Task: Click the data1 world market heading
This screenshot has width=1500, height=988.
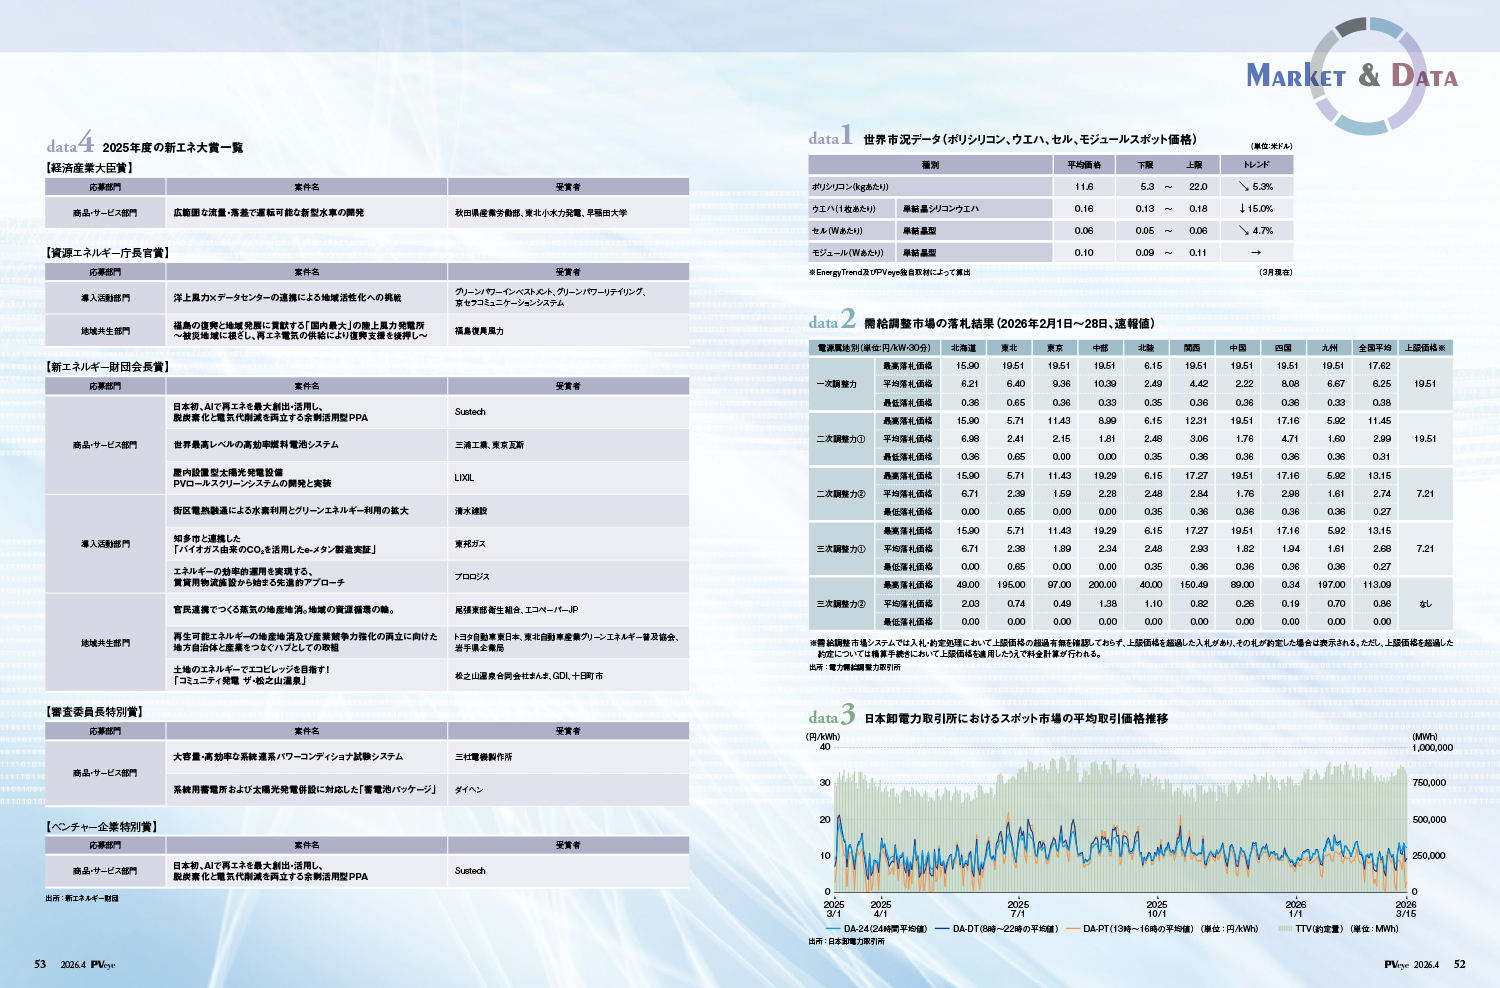Action: (1029, 140)
